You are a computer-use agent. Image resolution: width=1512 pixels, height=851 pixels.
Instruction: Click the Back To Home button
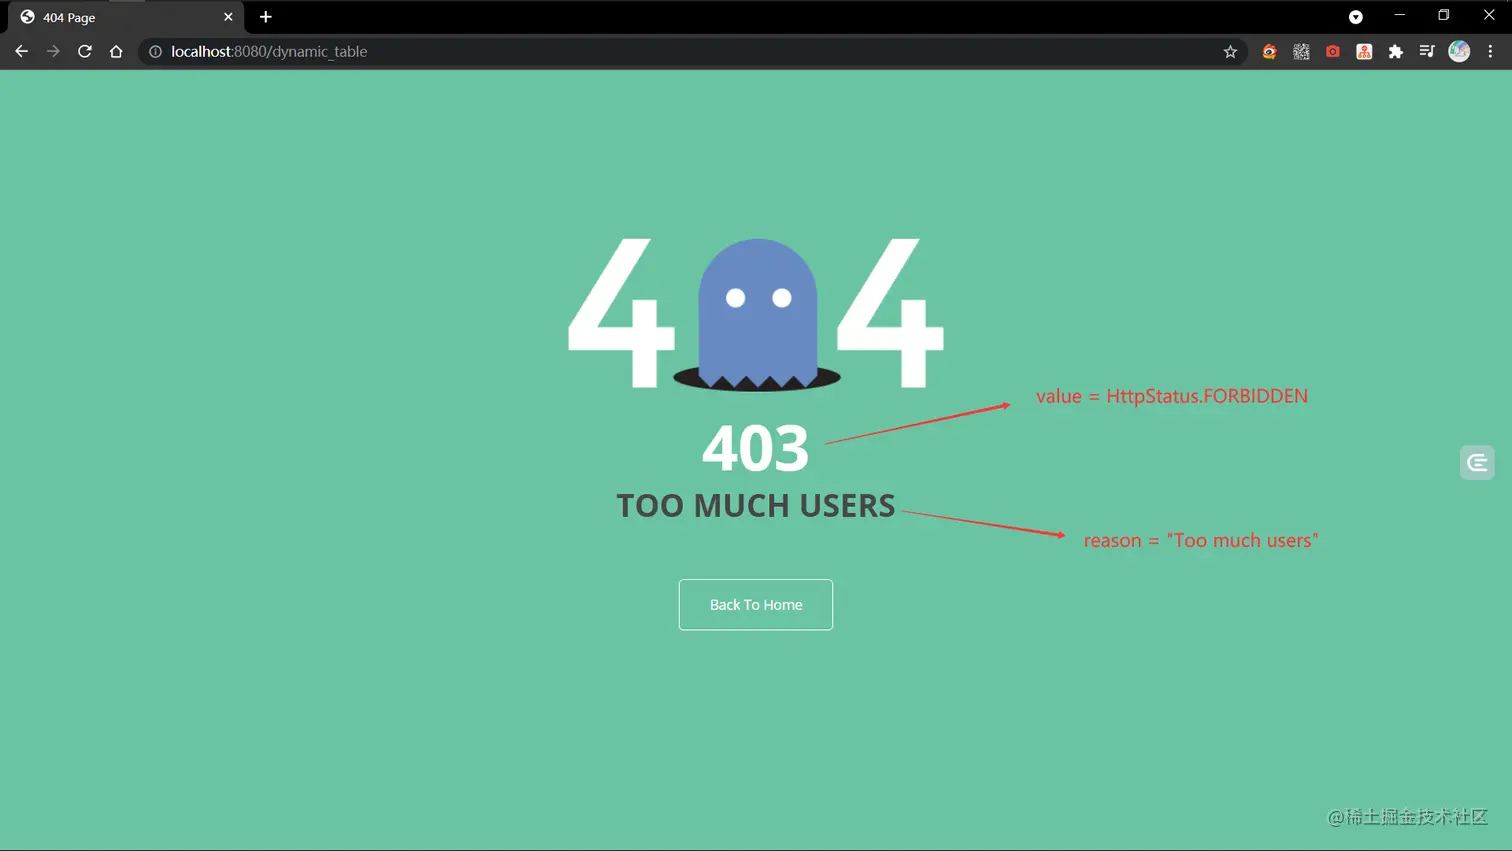[756, 605]
